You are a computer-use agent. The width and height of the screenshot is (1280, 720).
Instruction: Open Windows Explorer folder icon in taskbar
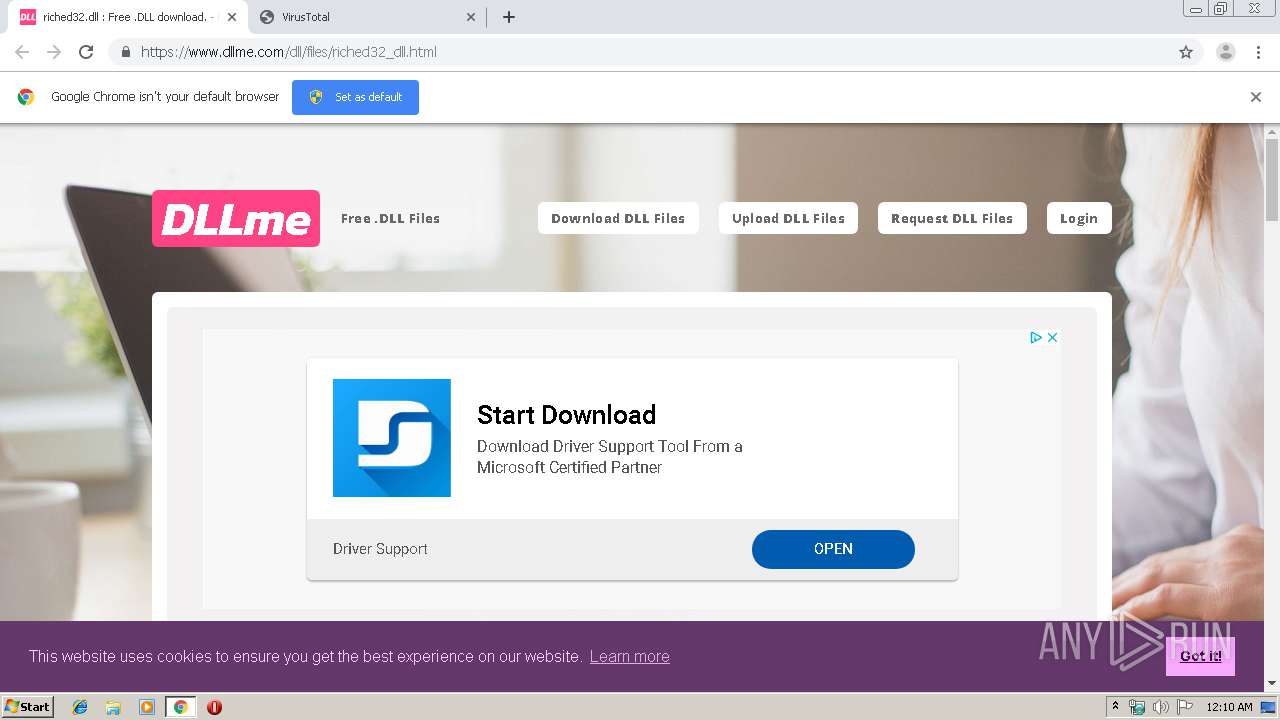[113, 707]
